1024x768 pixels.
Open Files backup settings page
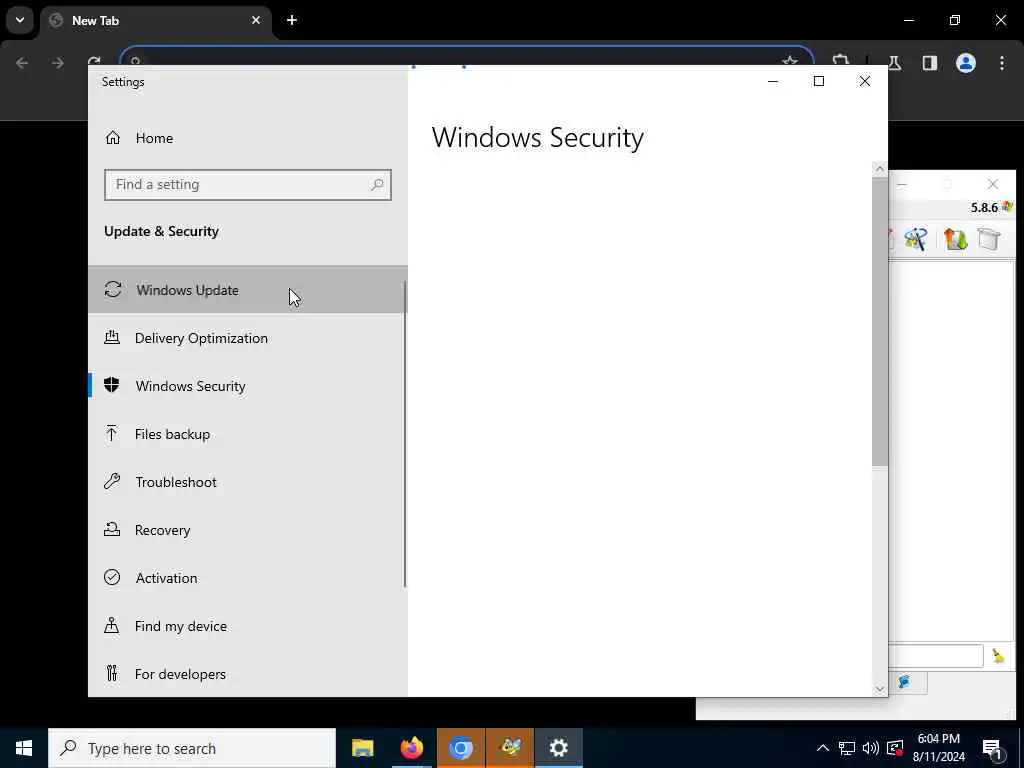point(248,434)
